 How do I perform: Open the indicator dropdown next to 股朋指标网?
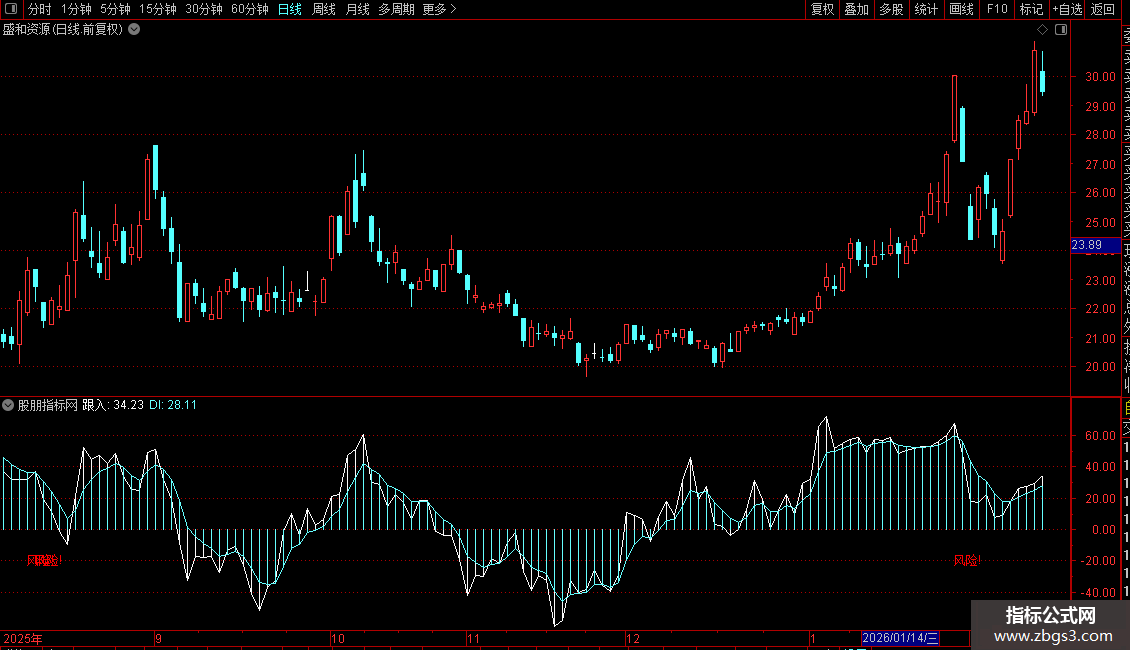click(x=8, y=405)
